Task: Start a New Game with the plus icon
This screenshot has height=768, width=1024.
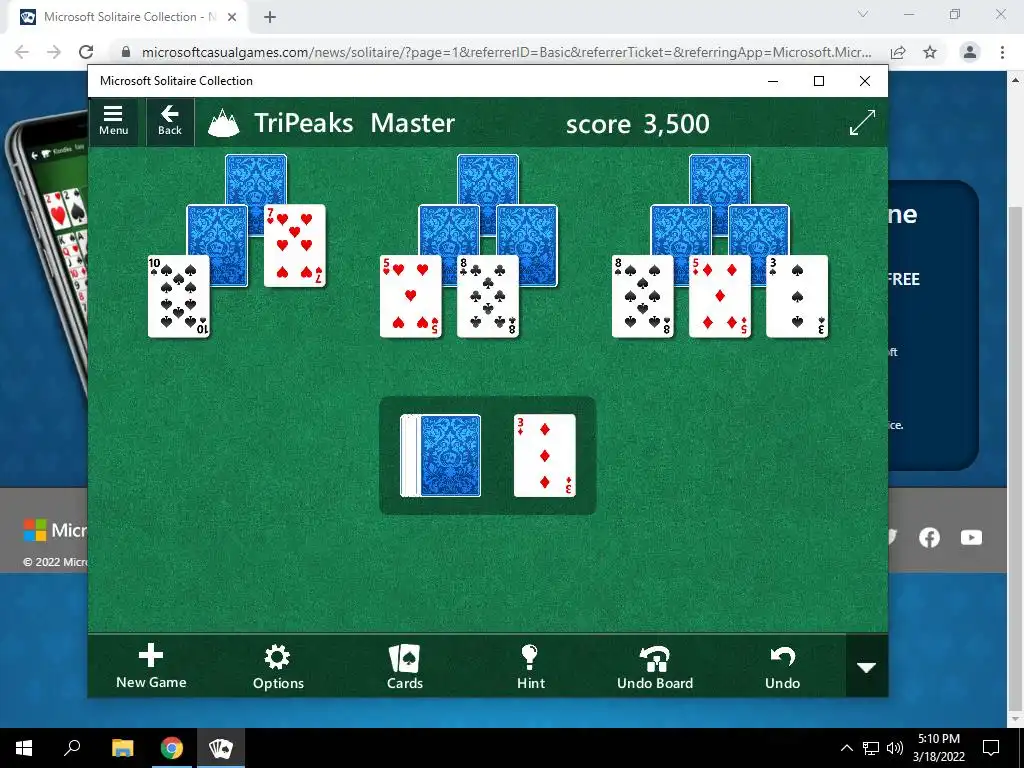Action: tap(151, 666)
